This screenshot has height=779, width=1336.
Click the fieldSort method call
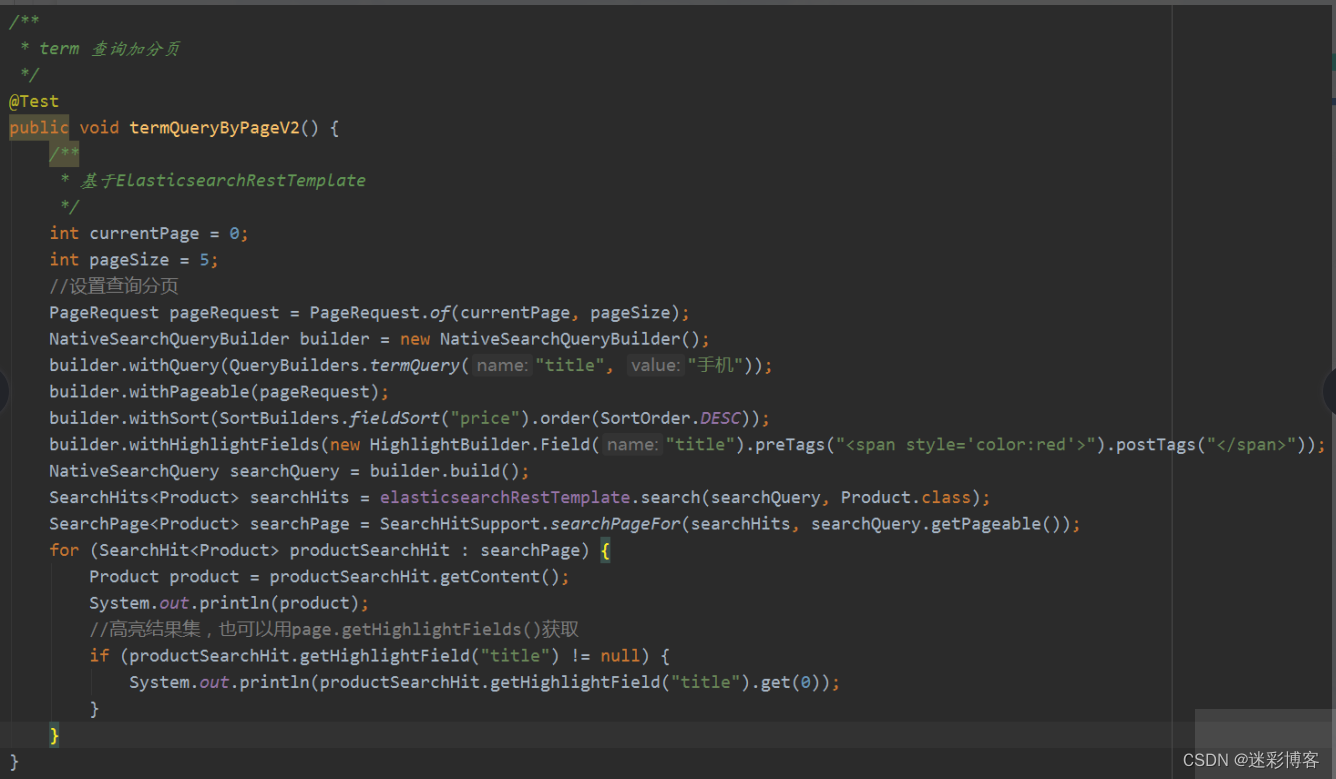[394, 418]
